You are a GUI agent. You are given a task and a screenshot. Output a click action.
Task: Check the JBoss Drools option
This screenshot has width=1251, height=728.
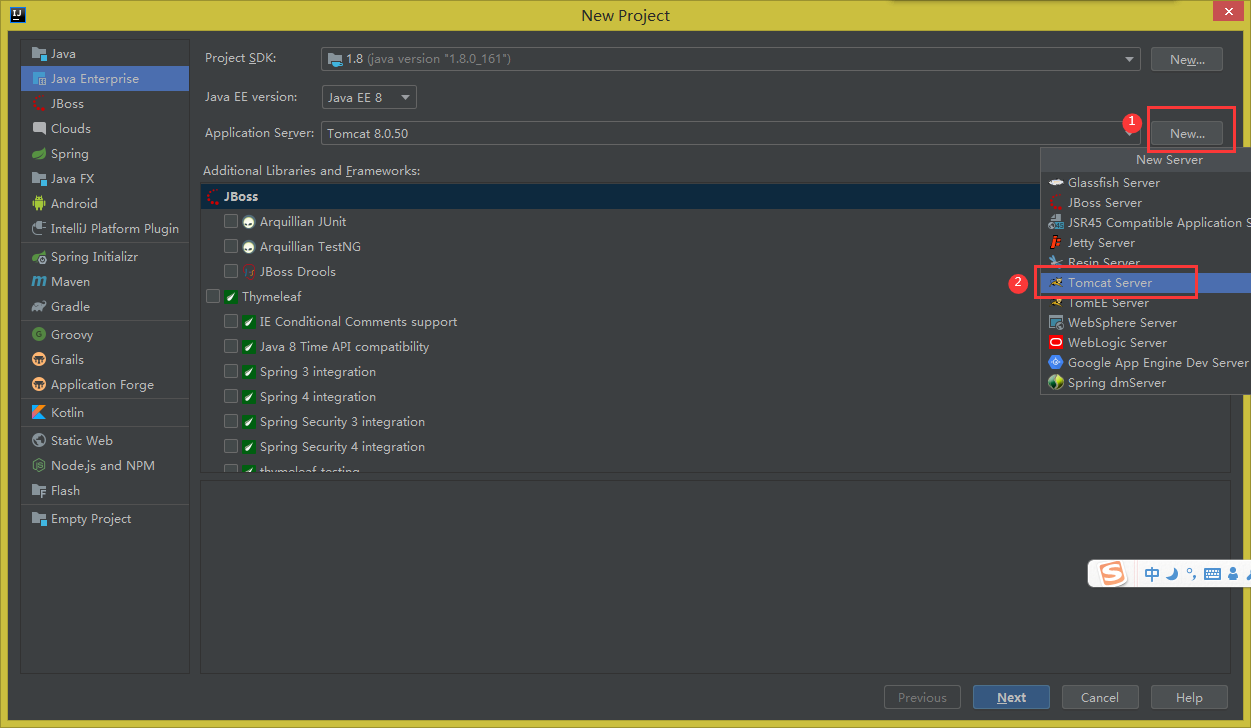coord(231,272)
